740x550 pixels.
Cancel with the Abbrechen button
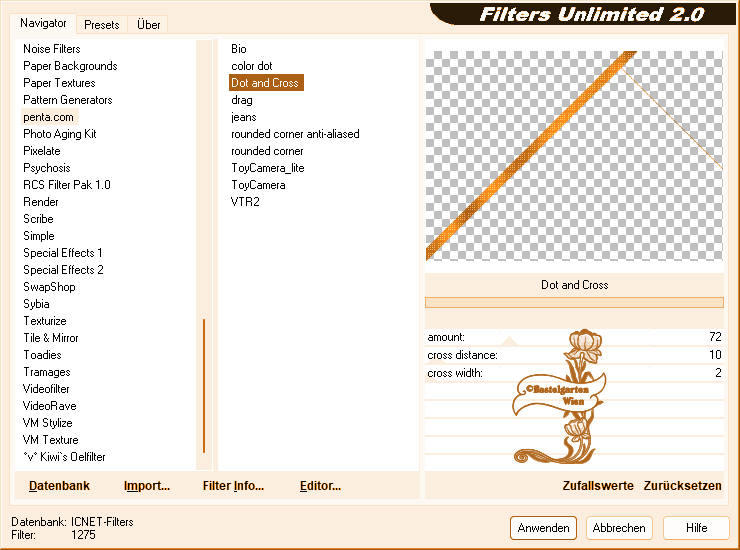point(619,528)
